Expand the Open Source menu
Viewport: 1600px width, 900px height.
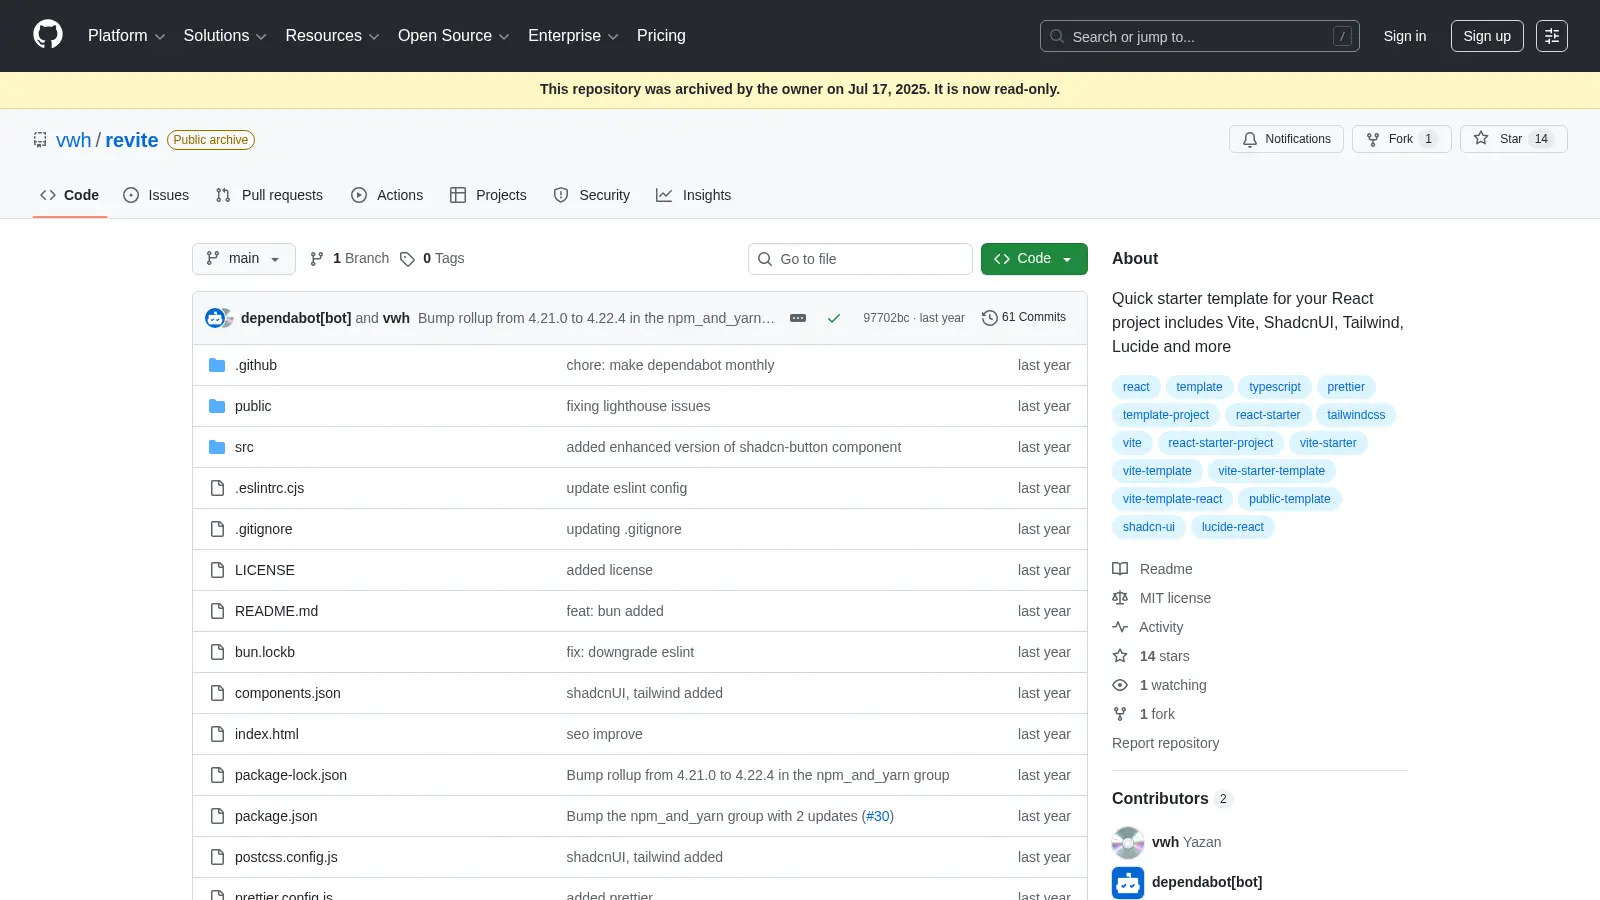(x=454, y=36)
